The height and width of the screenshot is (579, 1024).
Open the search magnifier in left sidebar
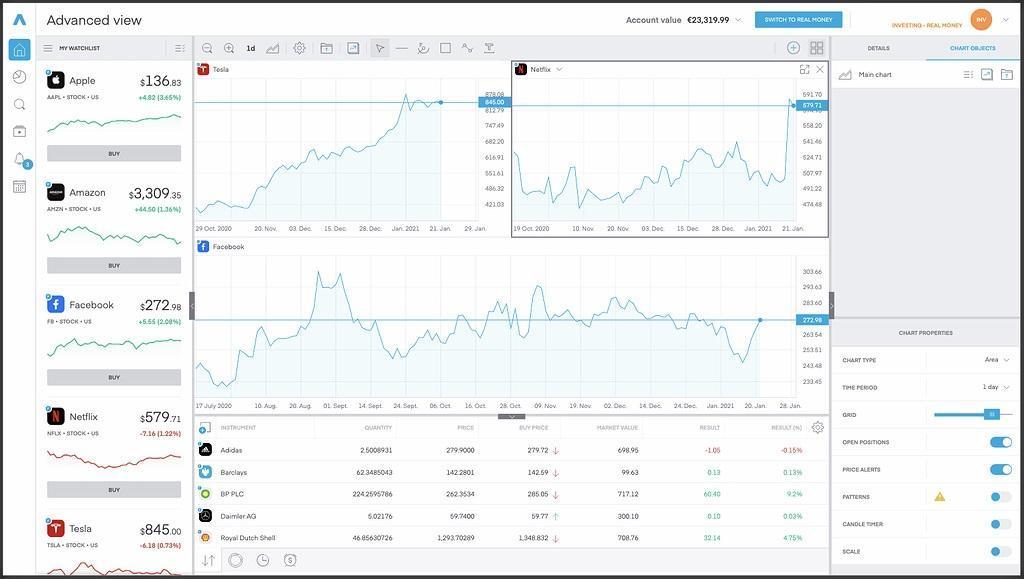[20, 104]
